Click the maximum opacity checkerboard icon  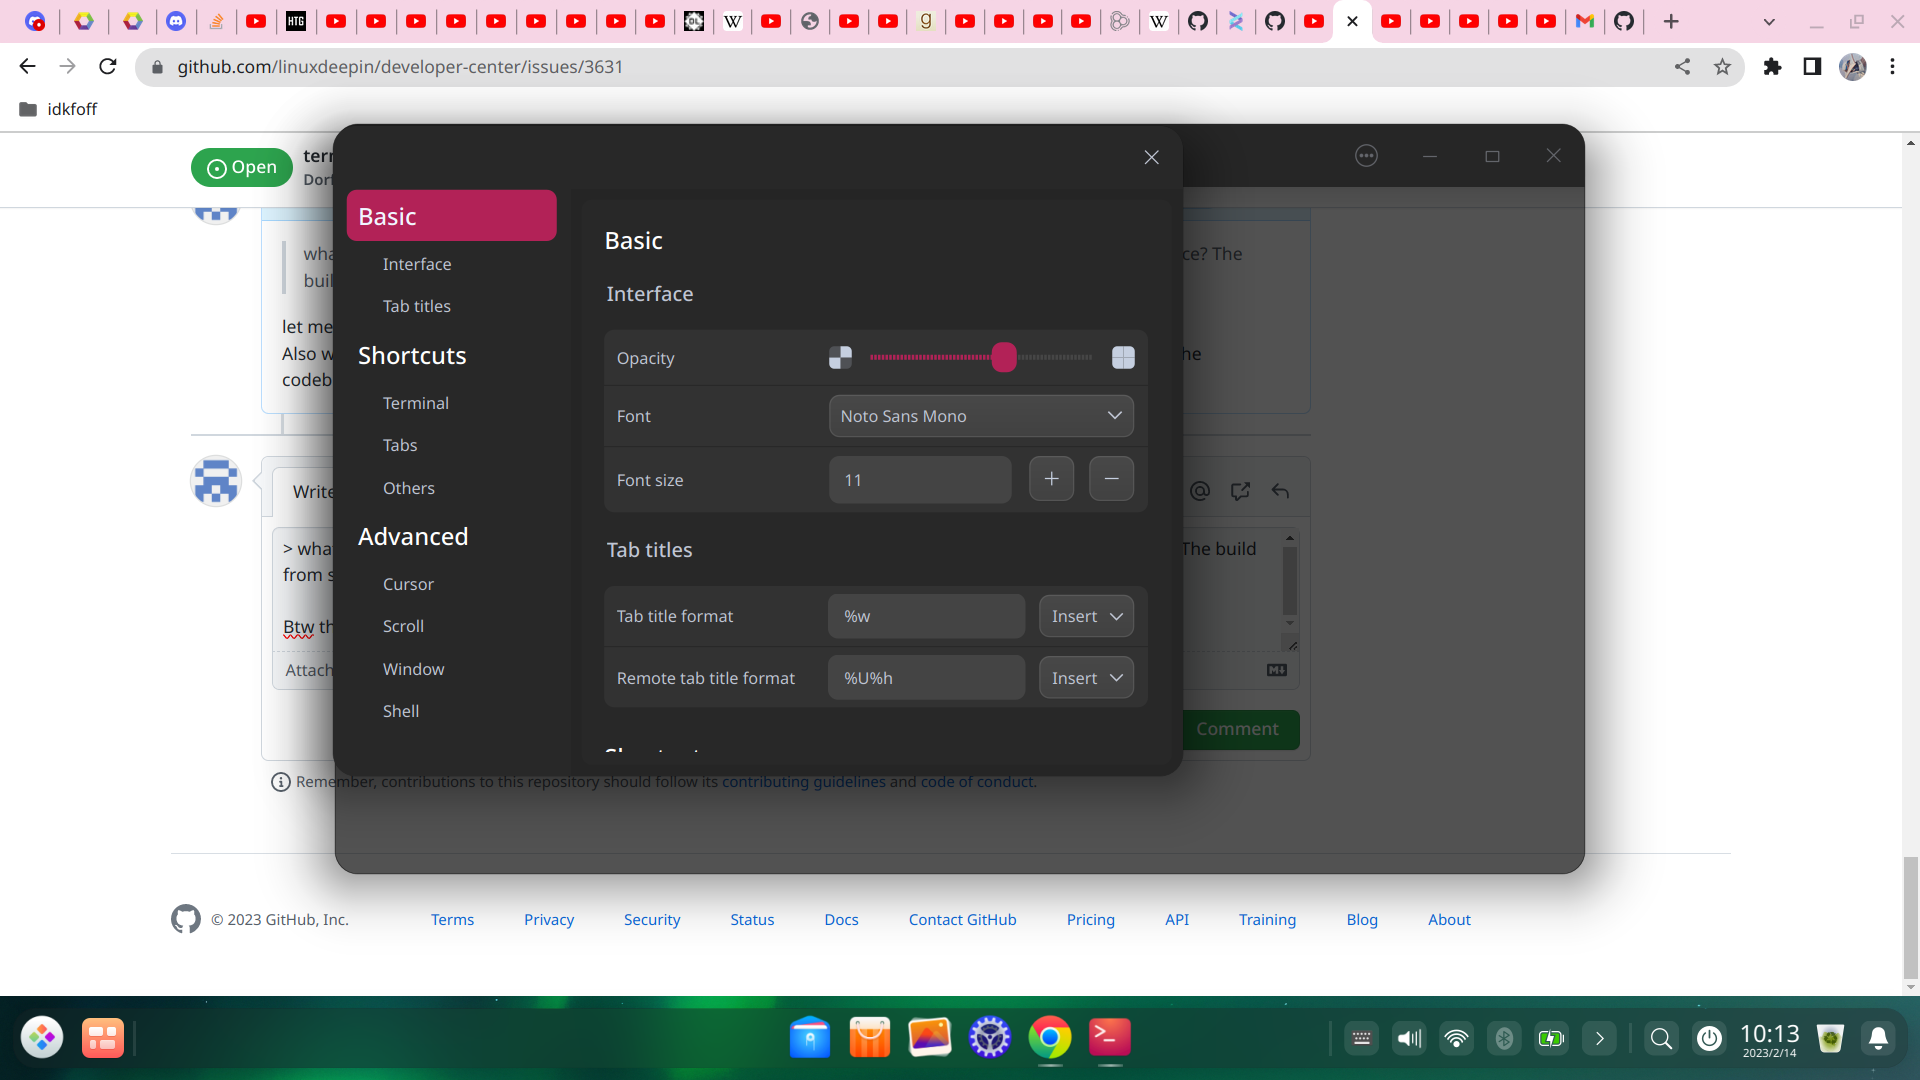[1123, 357]
